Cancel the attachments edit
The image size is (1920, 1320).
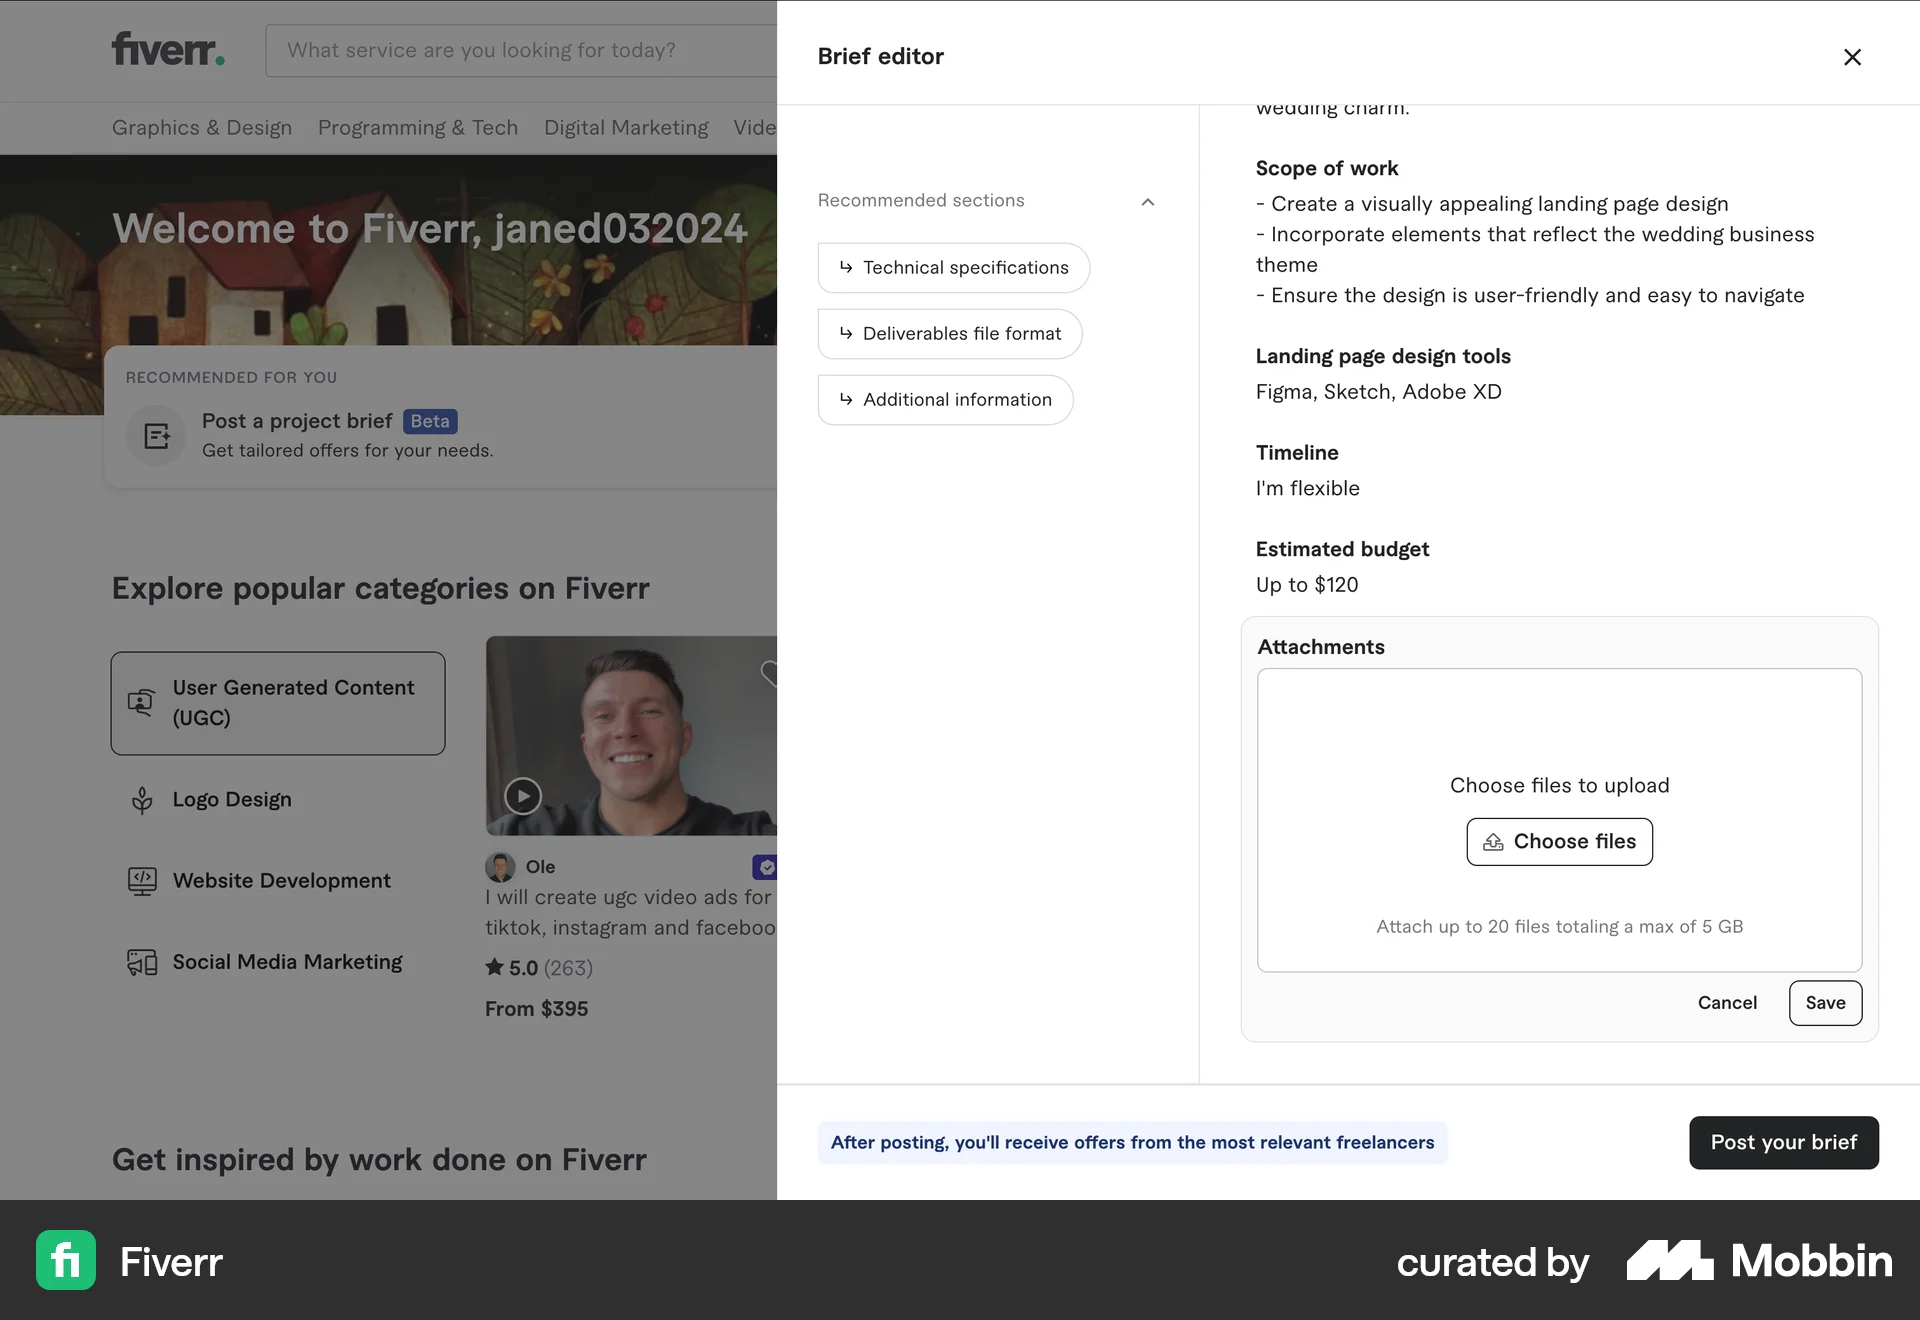tap(1727, 1002)
